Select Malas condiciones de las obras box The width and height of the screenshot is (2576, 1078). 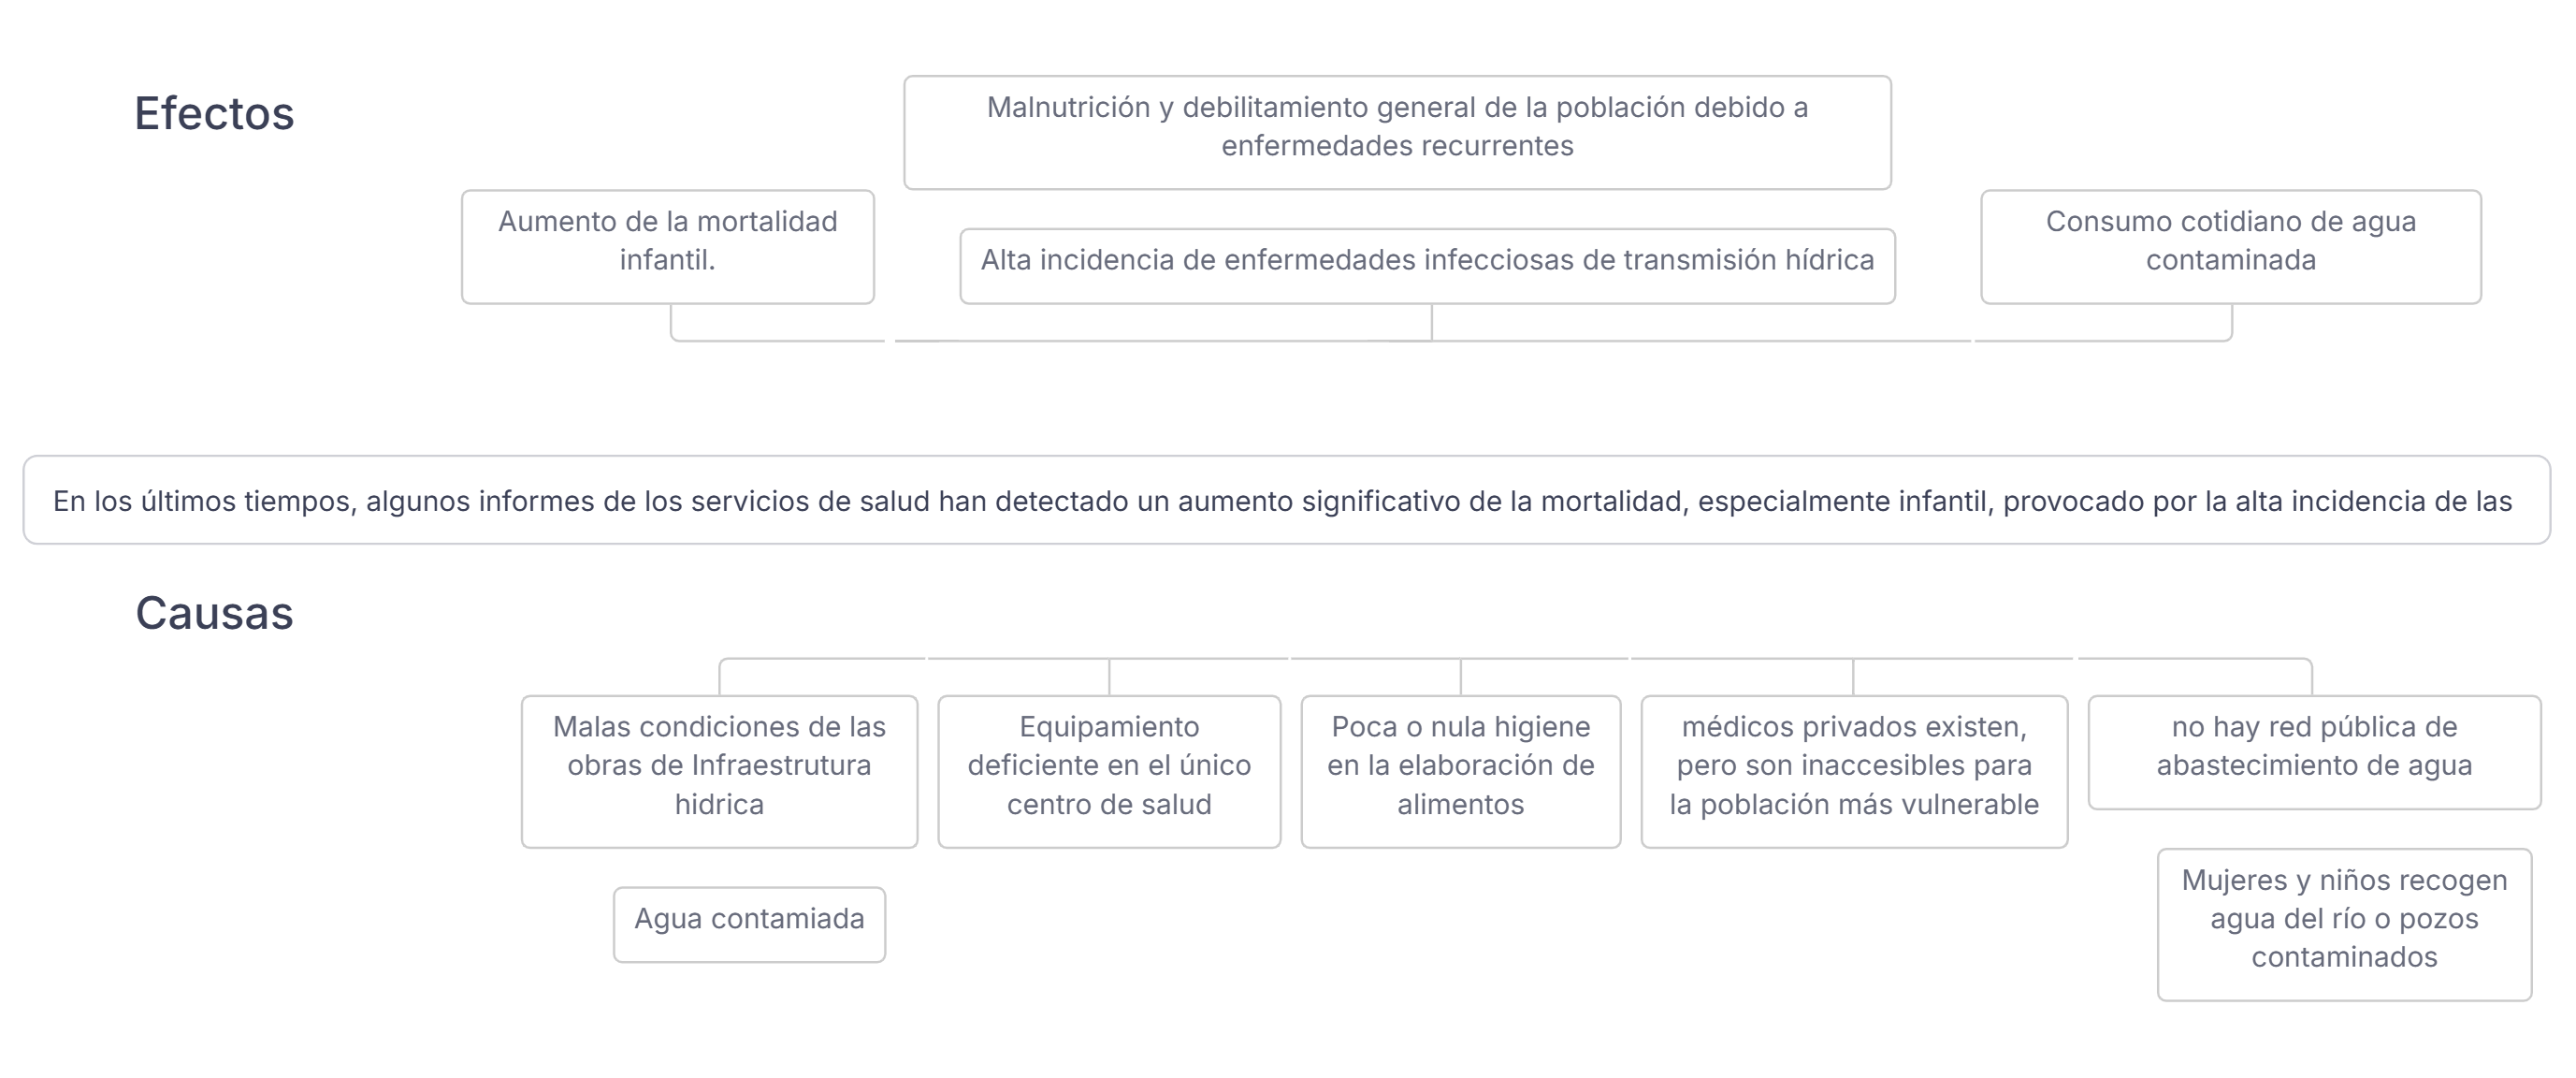coord(719,771)
